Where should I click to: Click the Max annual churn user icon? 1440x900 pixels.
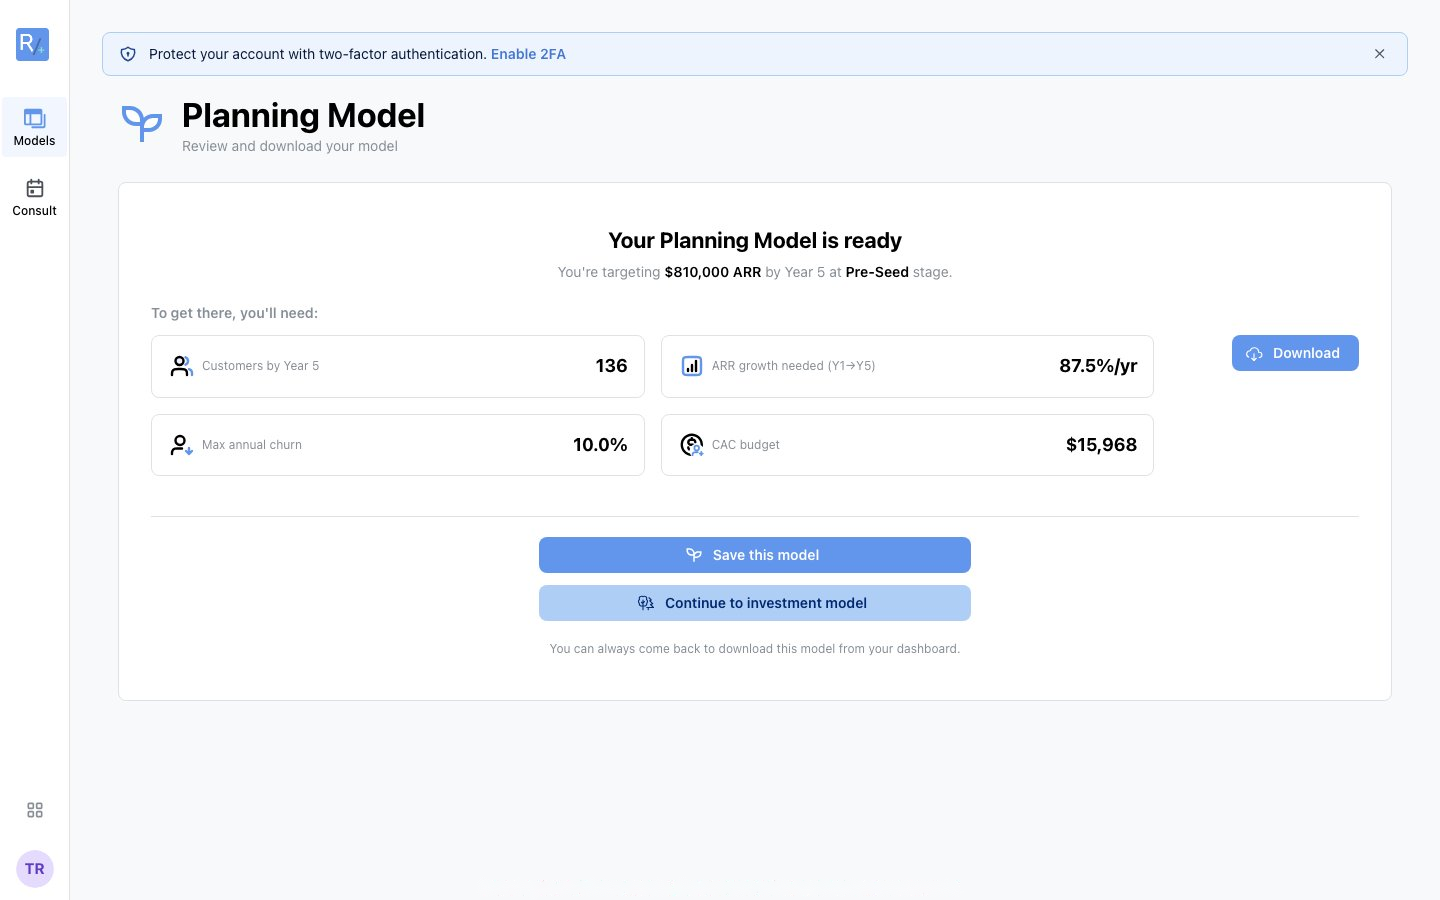pyautogui.click(x=181, y=445)
